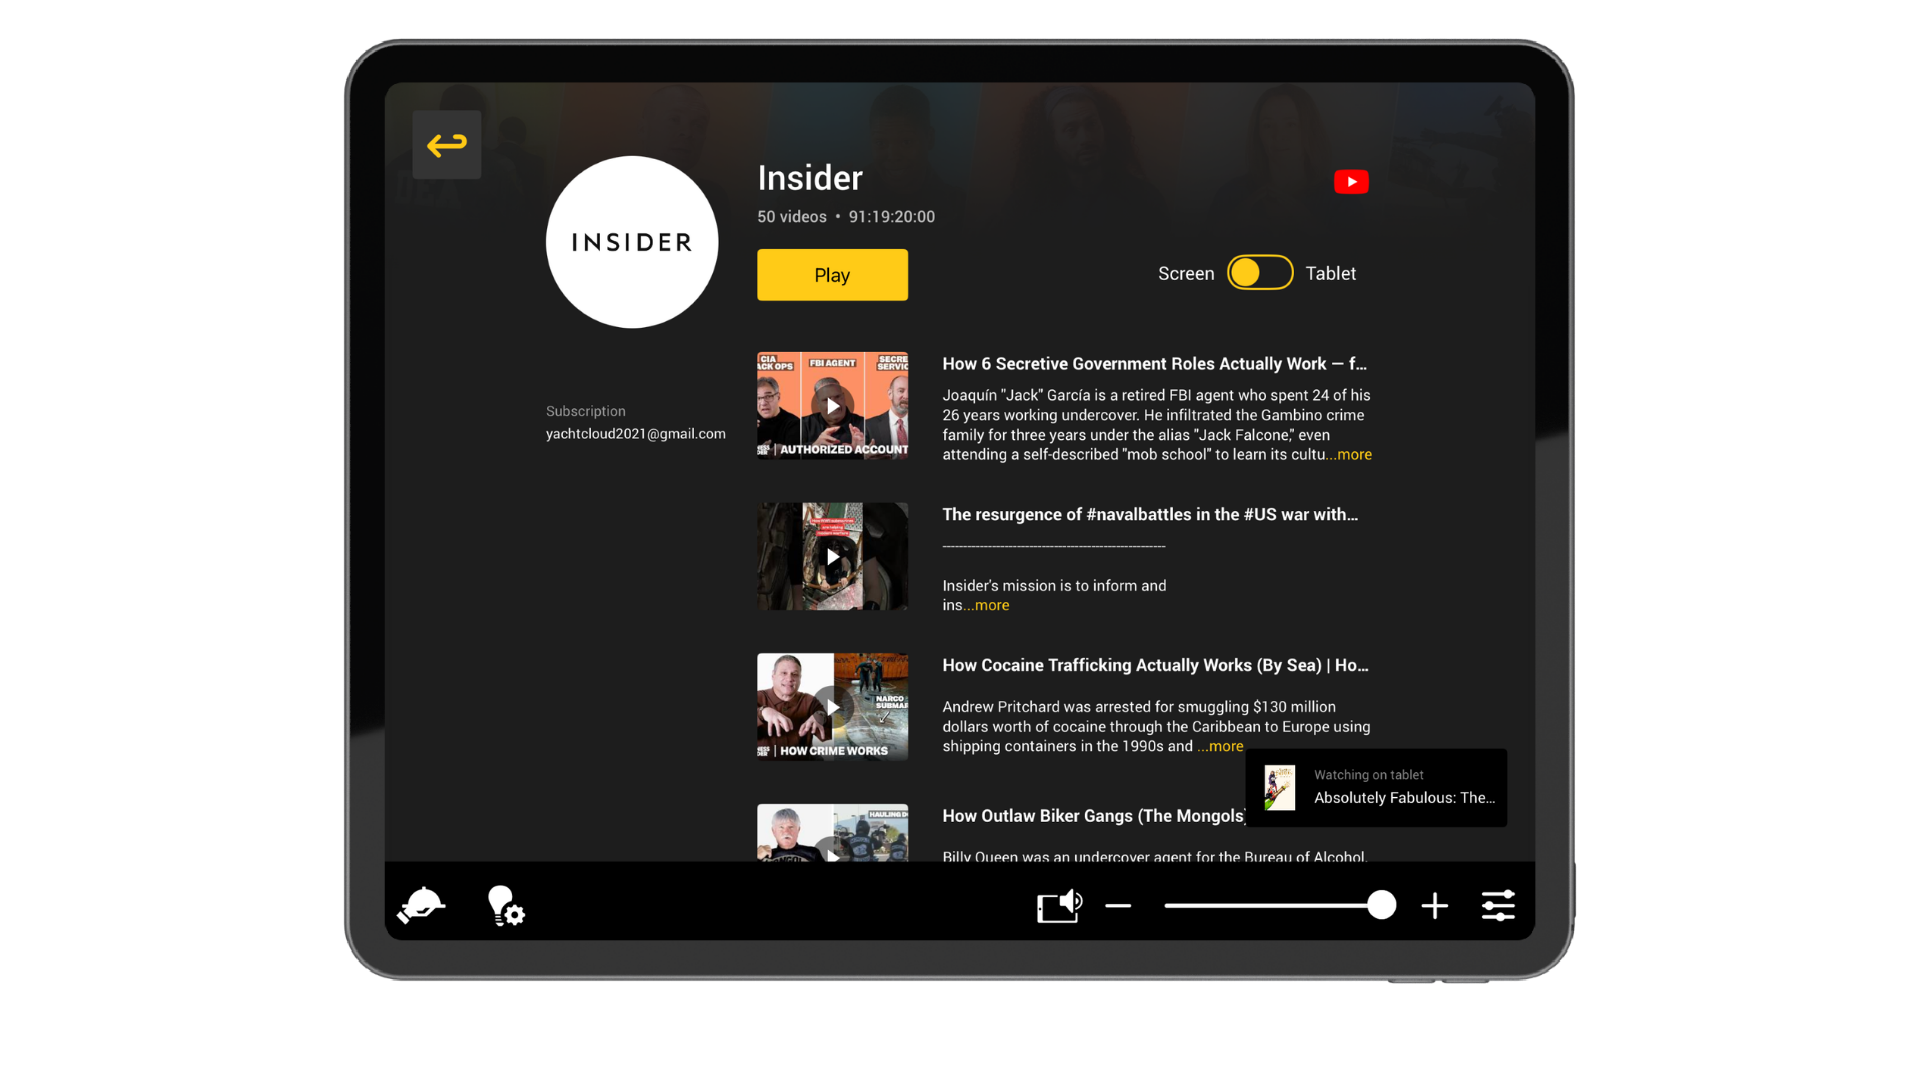This screenshot has width=1920, height=1080.
Task: Select the 'Tablet' output label
Action: tap(1331, 274)
